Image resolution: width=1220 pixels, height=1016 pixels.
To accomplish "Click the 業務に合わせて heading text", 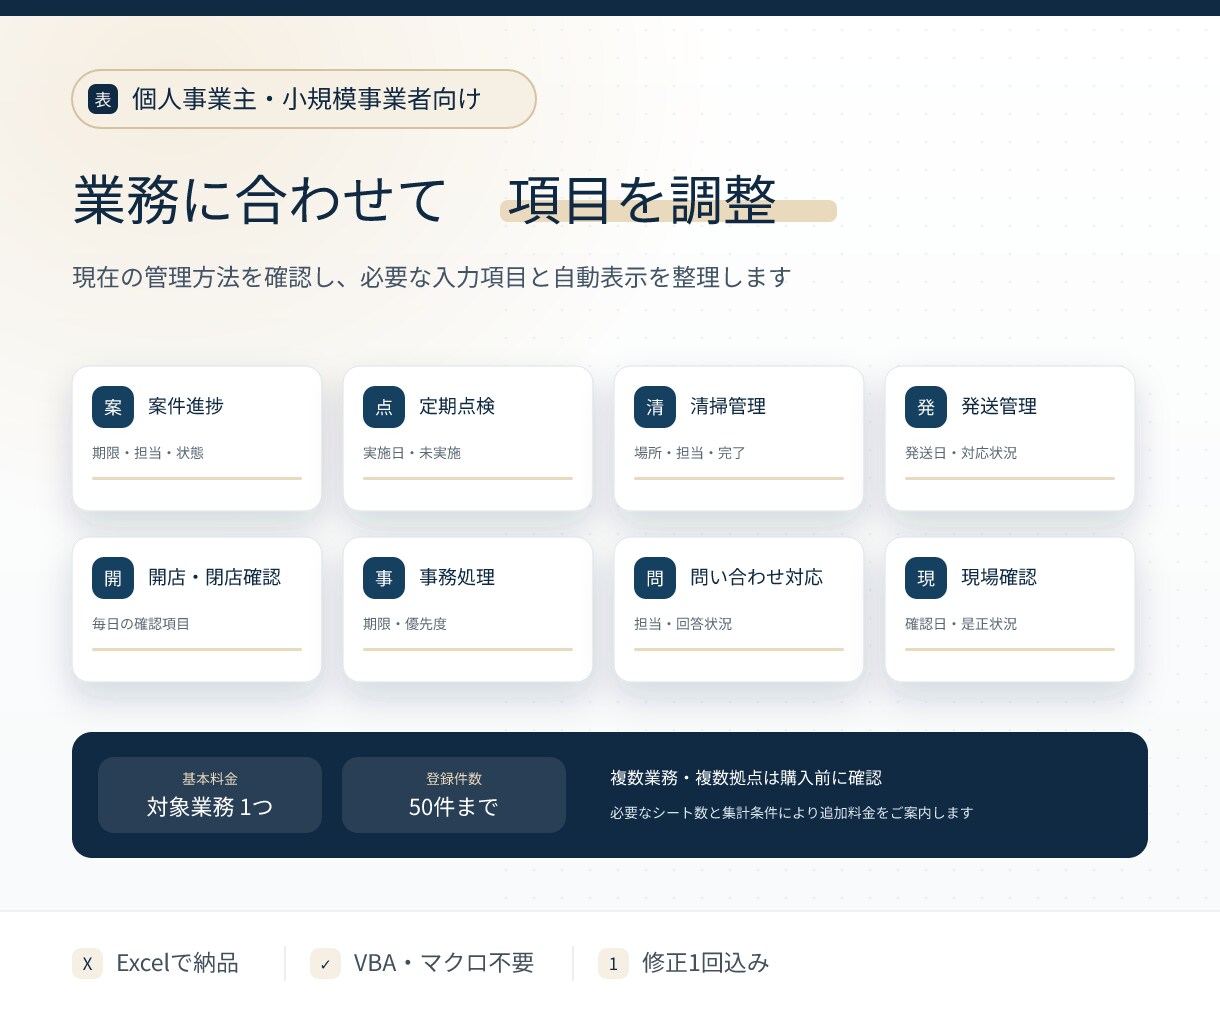I will click(259, 200).
